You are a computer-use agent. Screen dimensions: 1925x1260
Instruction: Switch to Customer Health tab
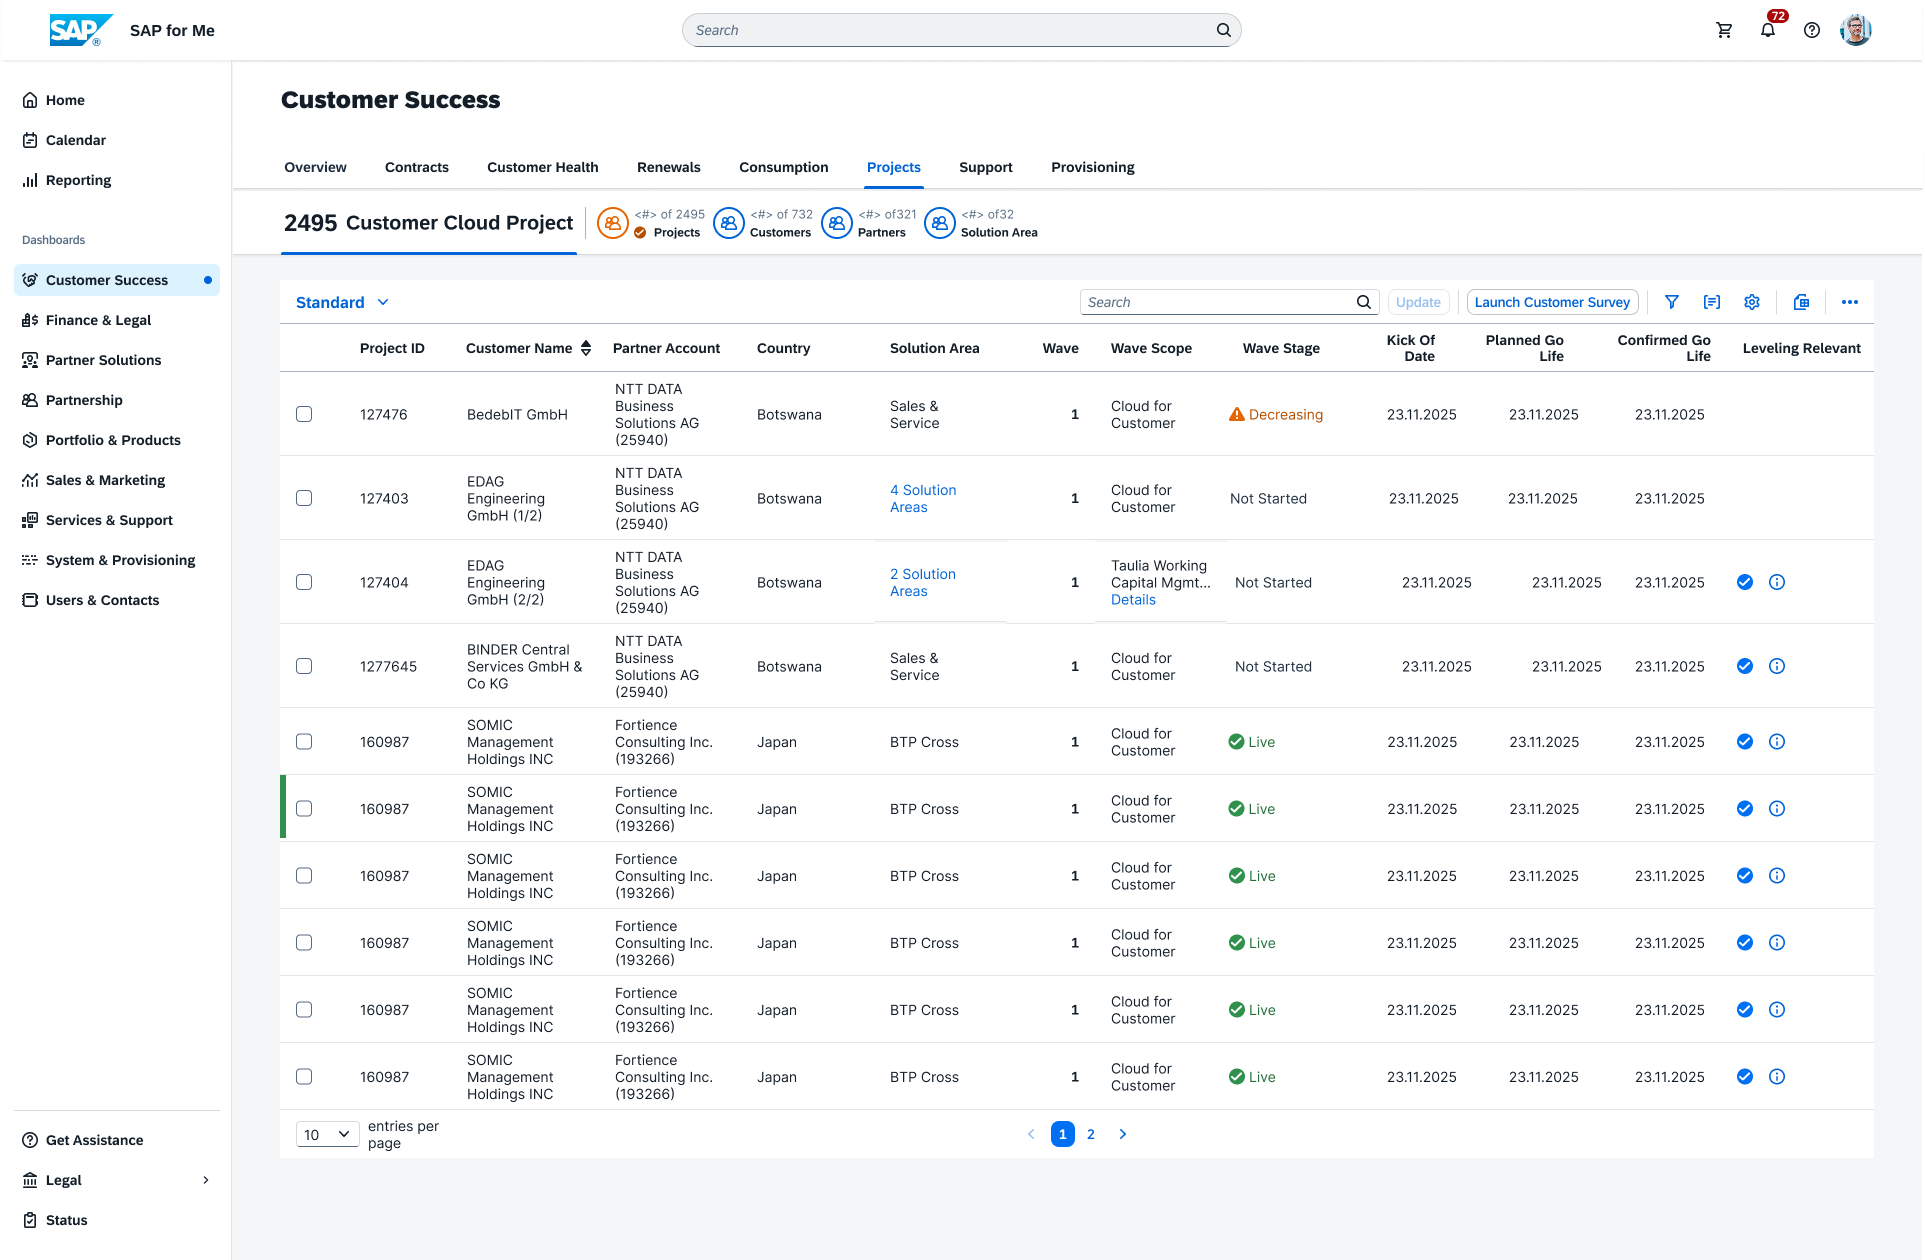tap(543, 167)
